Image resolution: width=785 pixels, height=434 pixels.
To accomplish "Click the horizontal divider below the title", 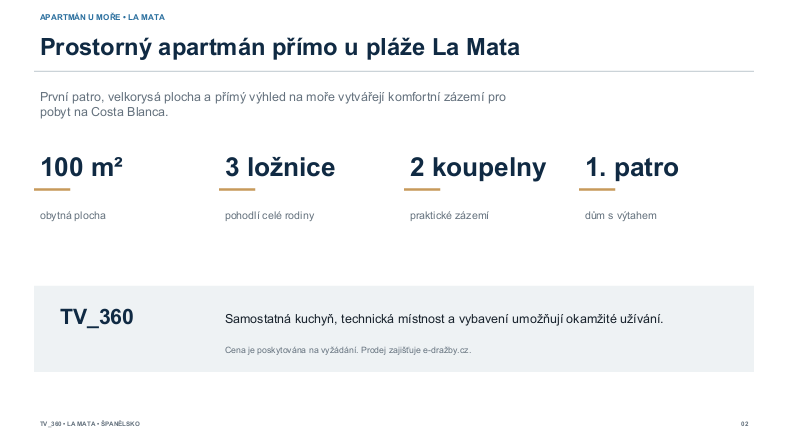I will (394, 72).
